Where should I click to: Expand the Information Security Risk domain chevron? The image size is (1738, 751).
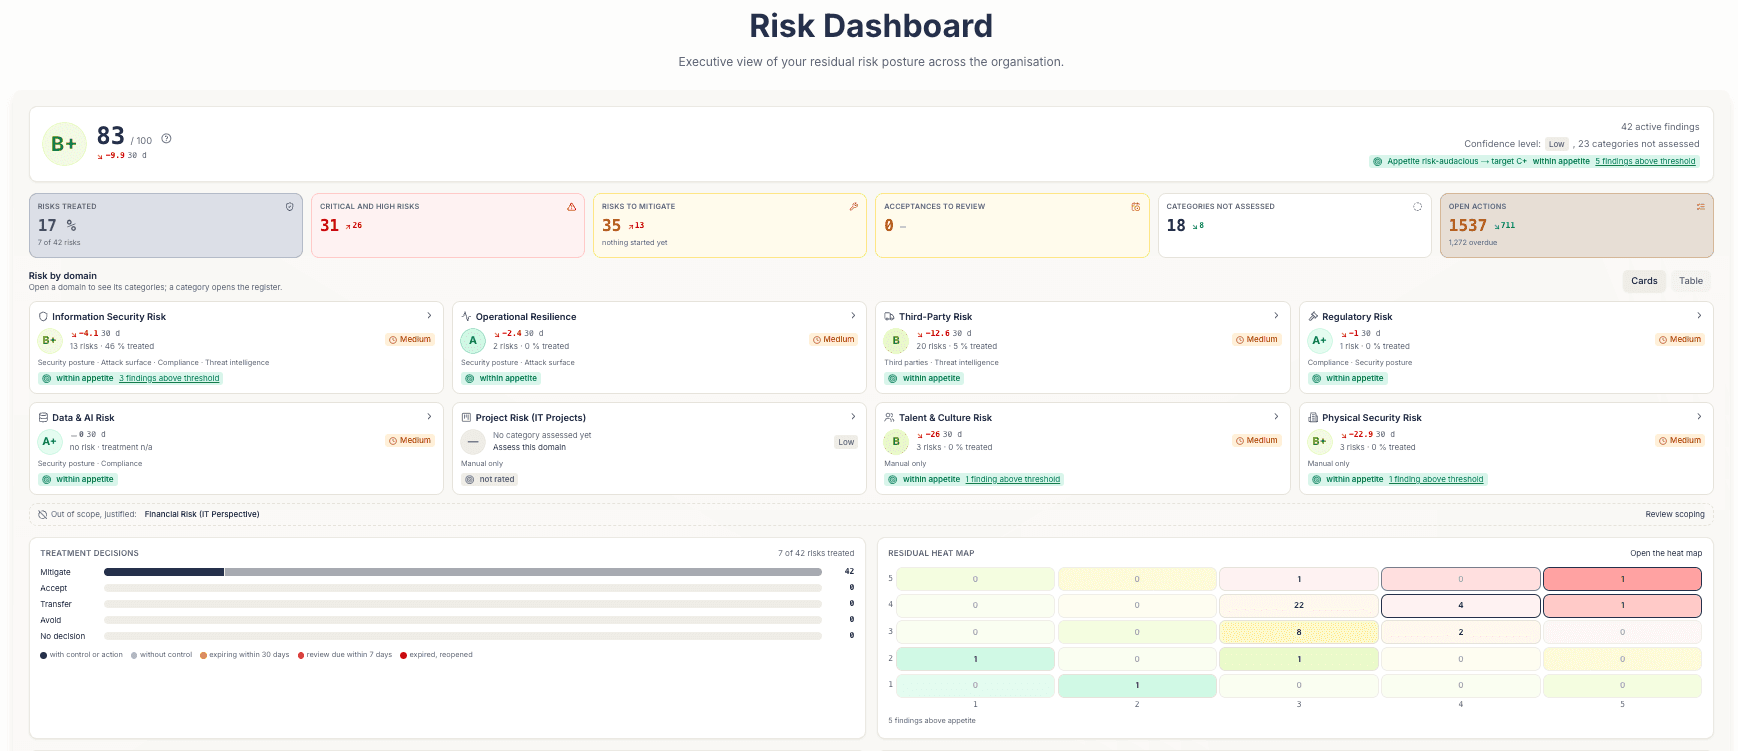(430, 316)
